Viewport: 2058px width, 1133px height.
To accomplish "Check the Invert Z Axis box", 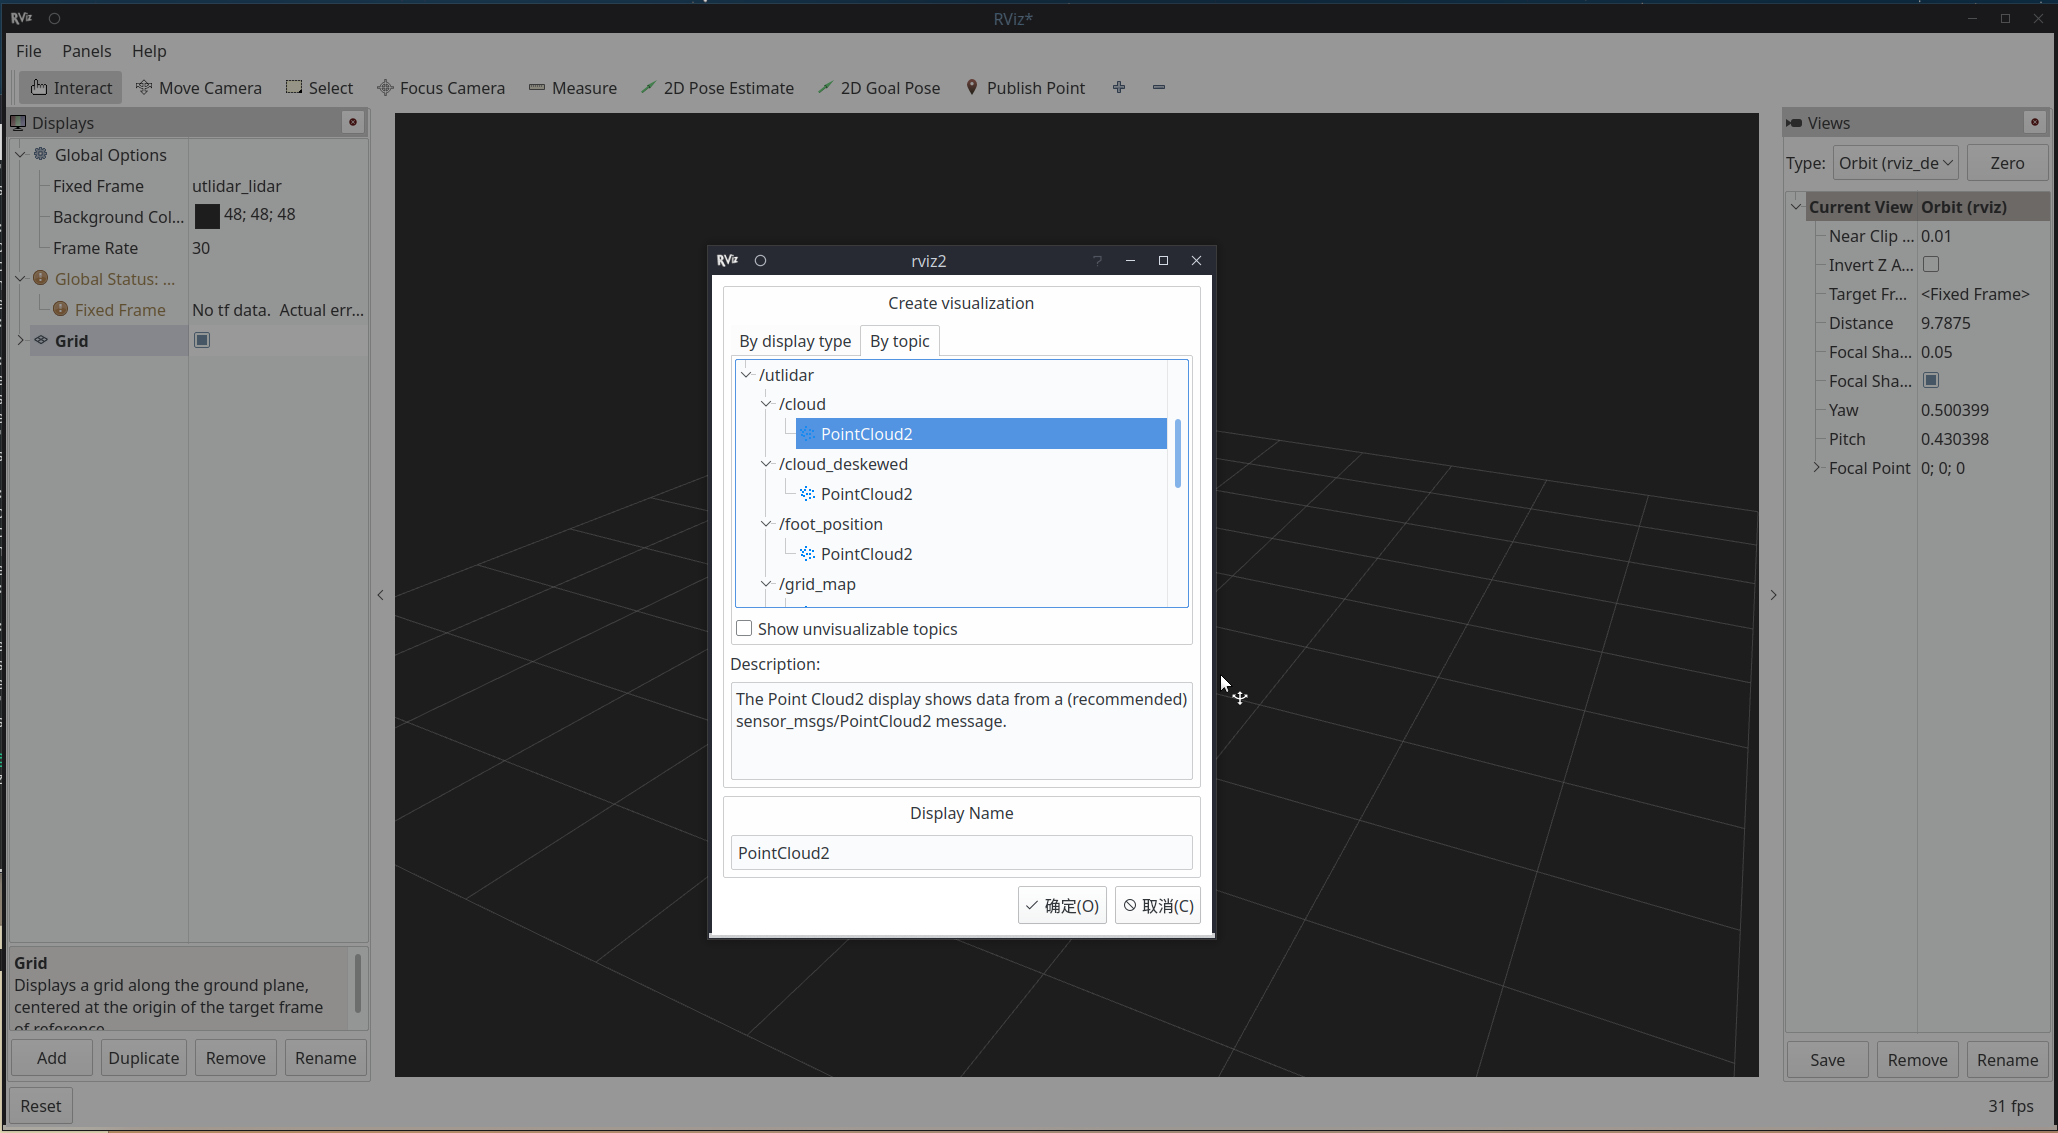I will pyautogui.click(x=1931, y=265).
